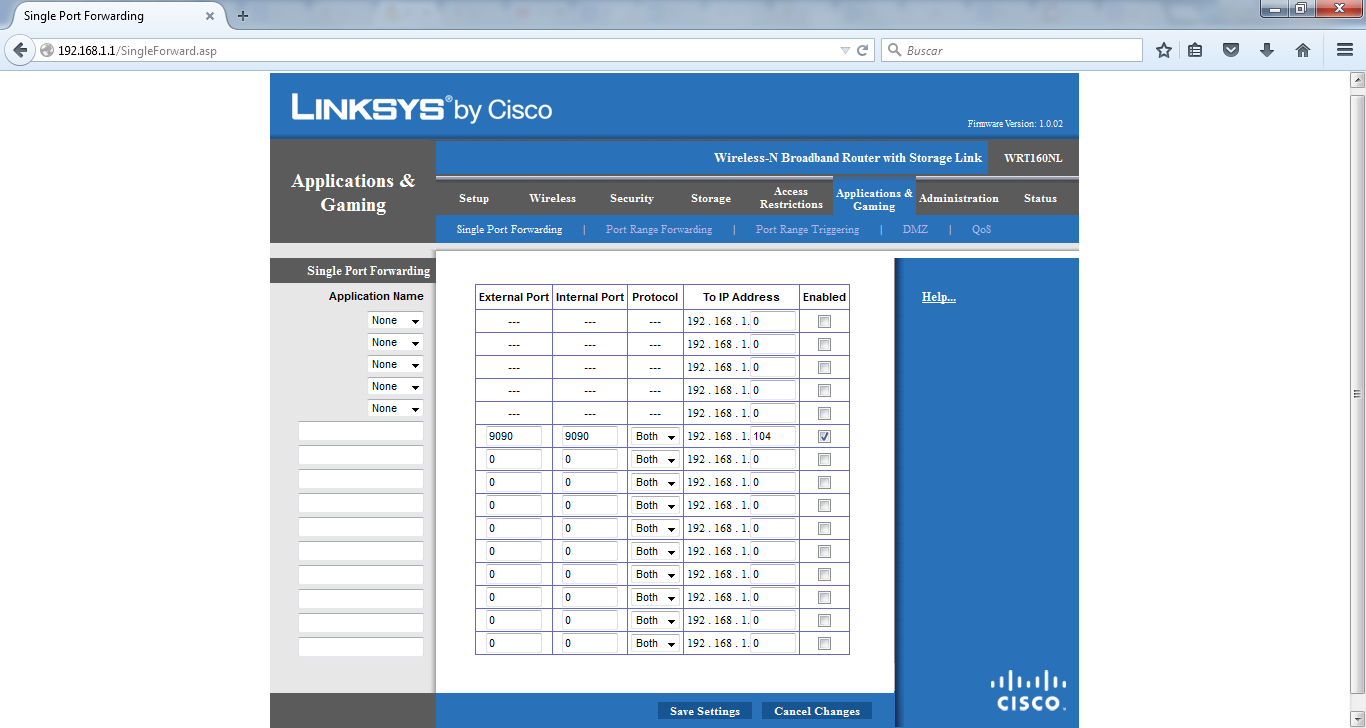Image resolution: width=1366 pixels, height=728 pixels.
Task: Go to Firefox home page icon
Action: [x=1303, y=50]
